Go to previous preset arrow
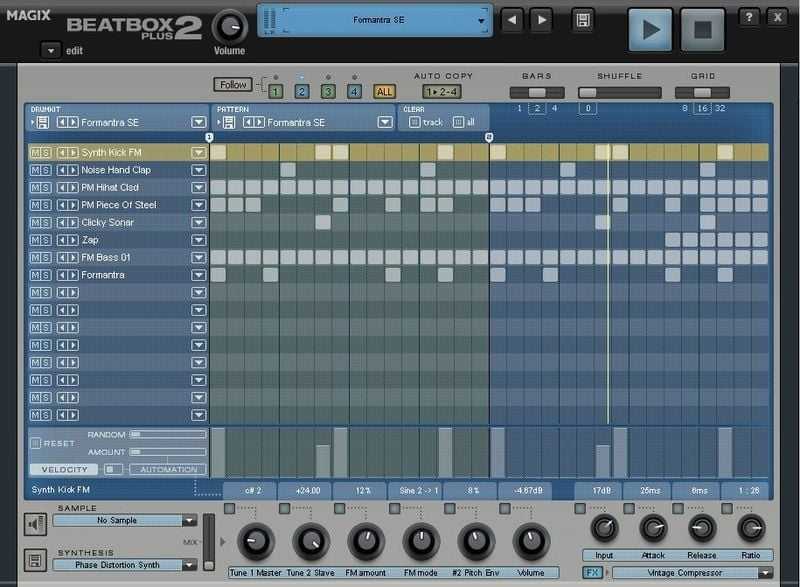 tap(512, 20)
